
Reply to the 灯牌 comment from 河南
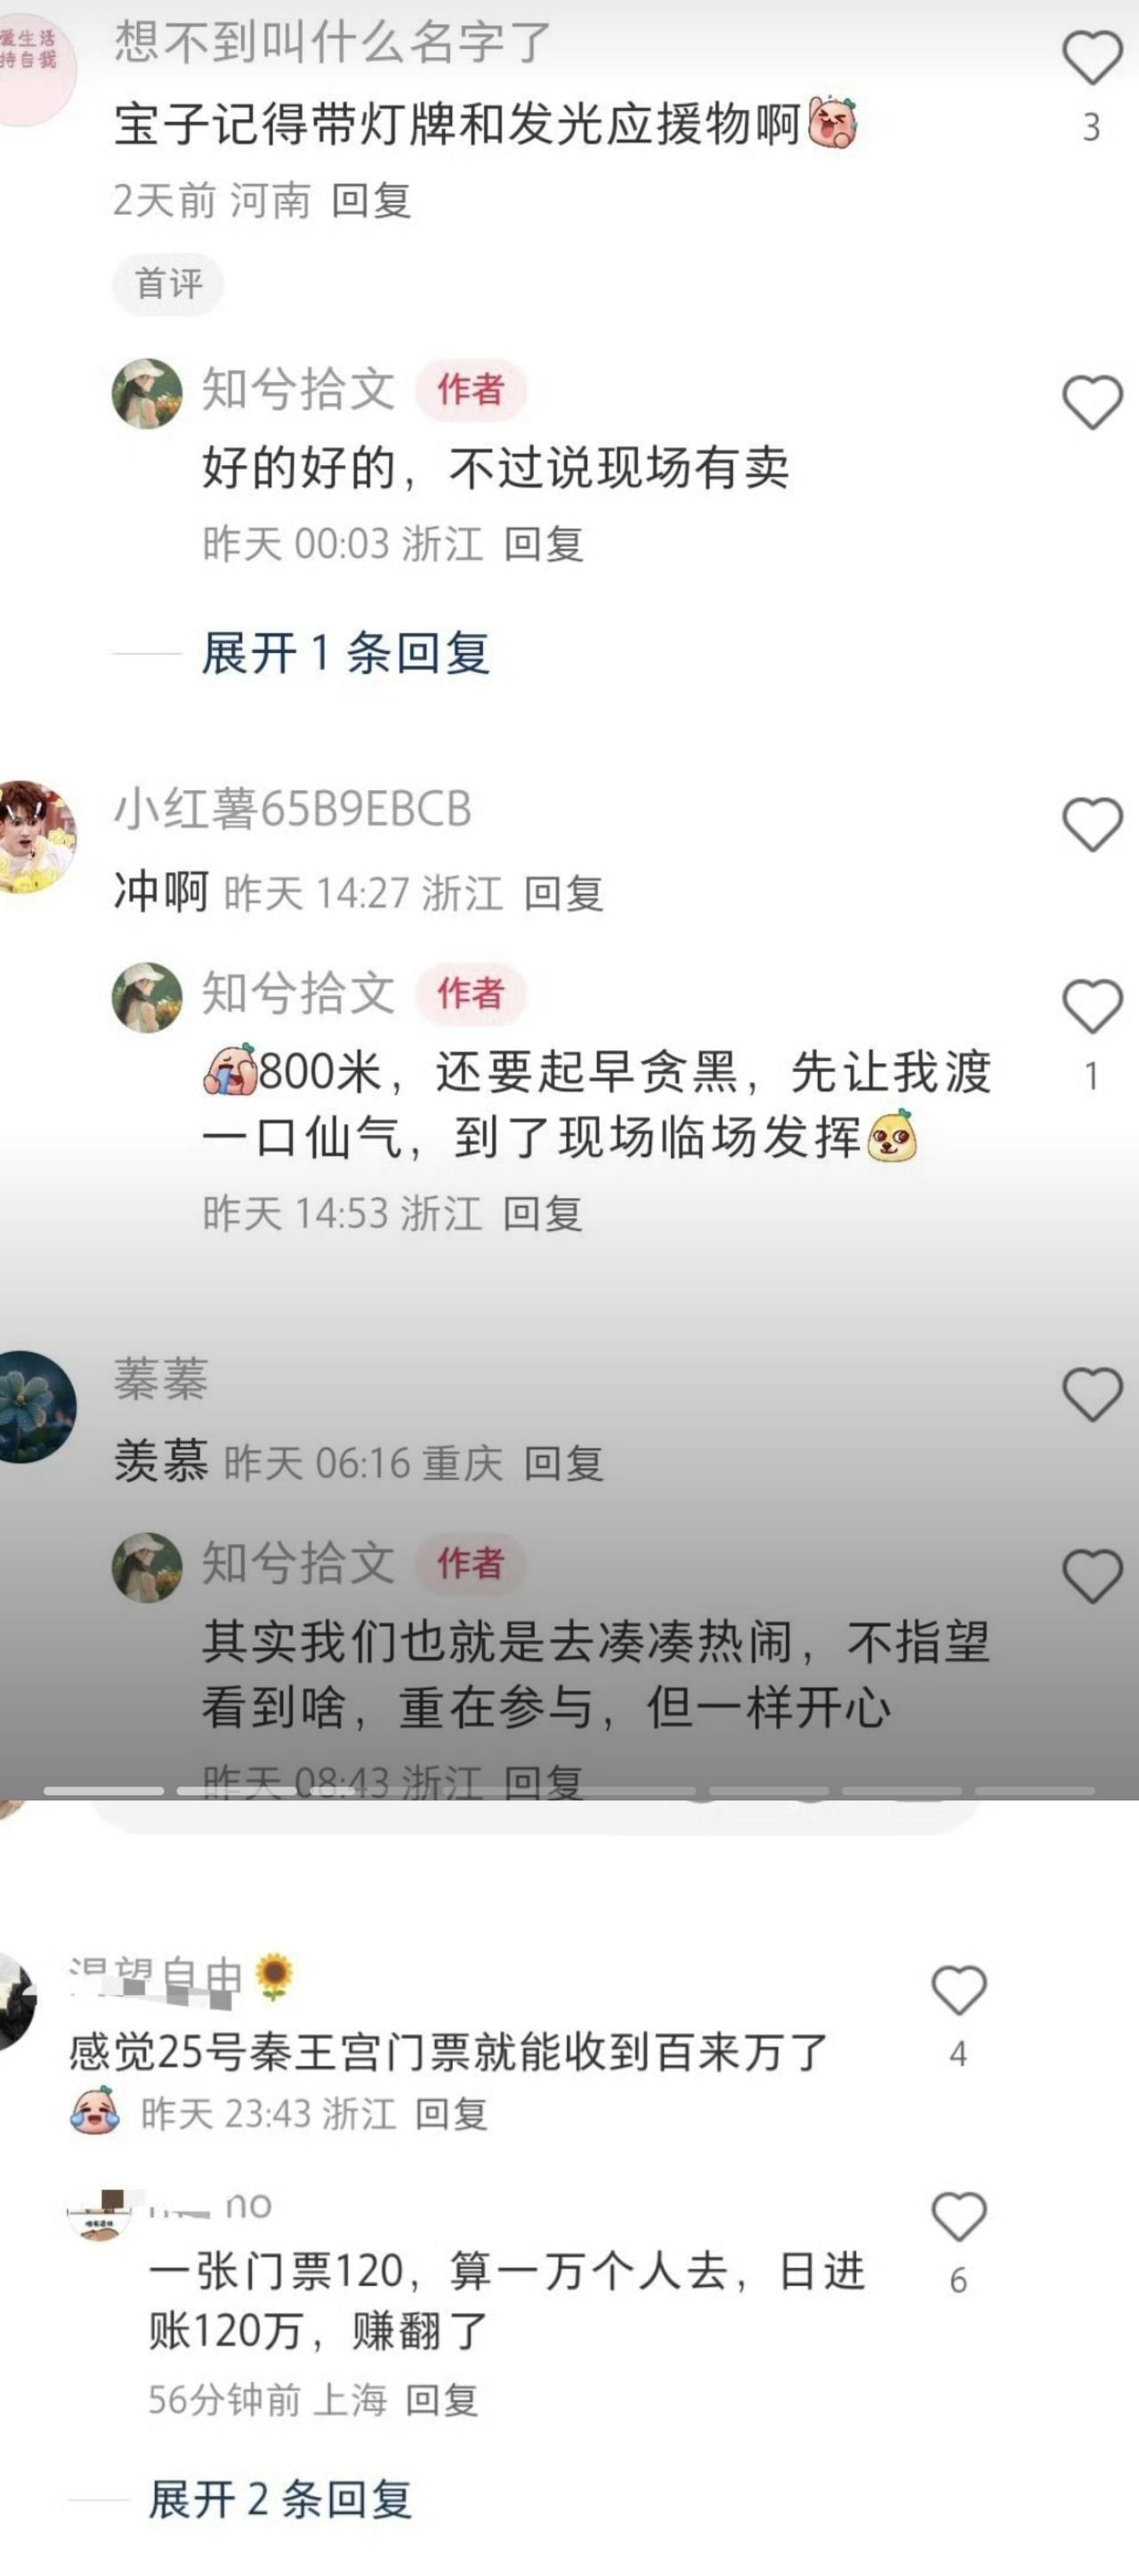coord(371,201)
